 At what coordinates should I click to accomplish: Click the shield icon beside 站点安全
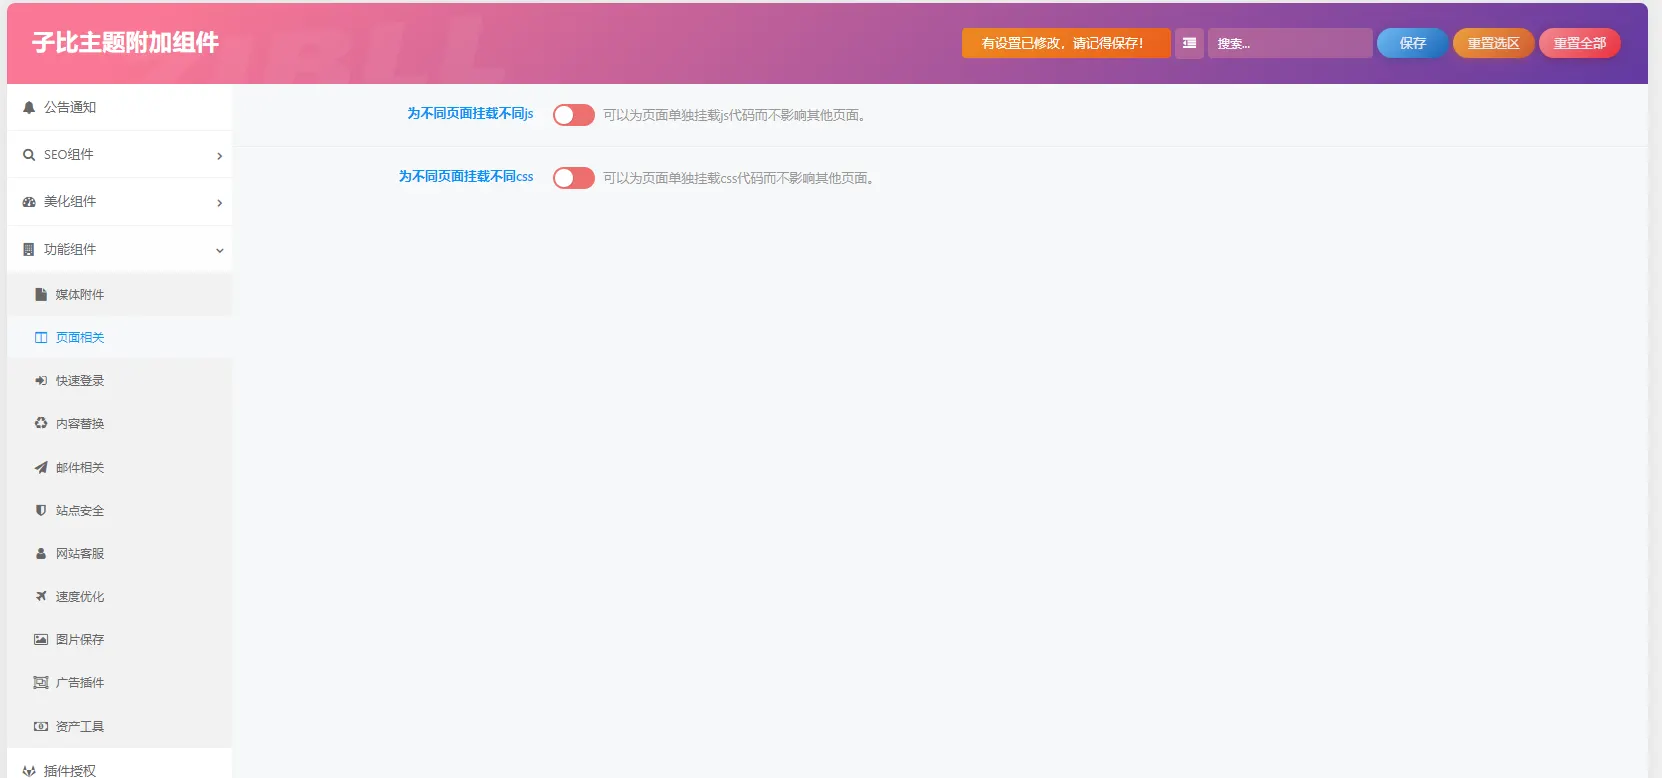tap(41, 510)
